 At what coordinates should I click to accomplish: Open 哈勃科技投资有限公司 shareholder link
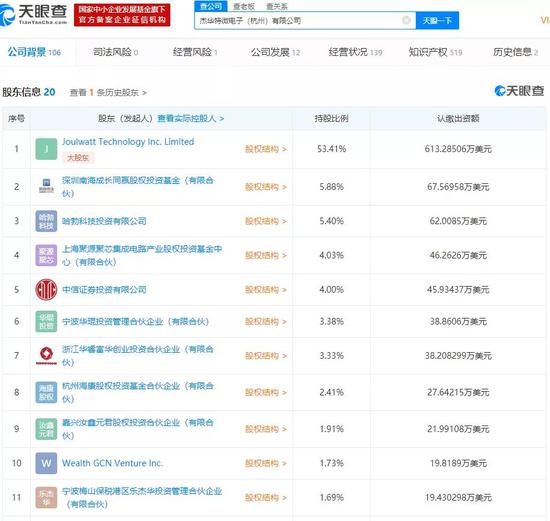104,221
